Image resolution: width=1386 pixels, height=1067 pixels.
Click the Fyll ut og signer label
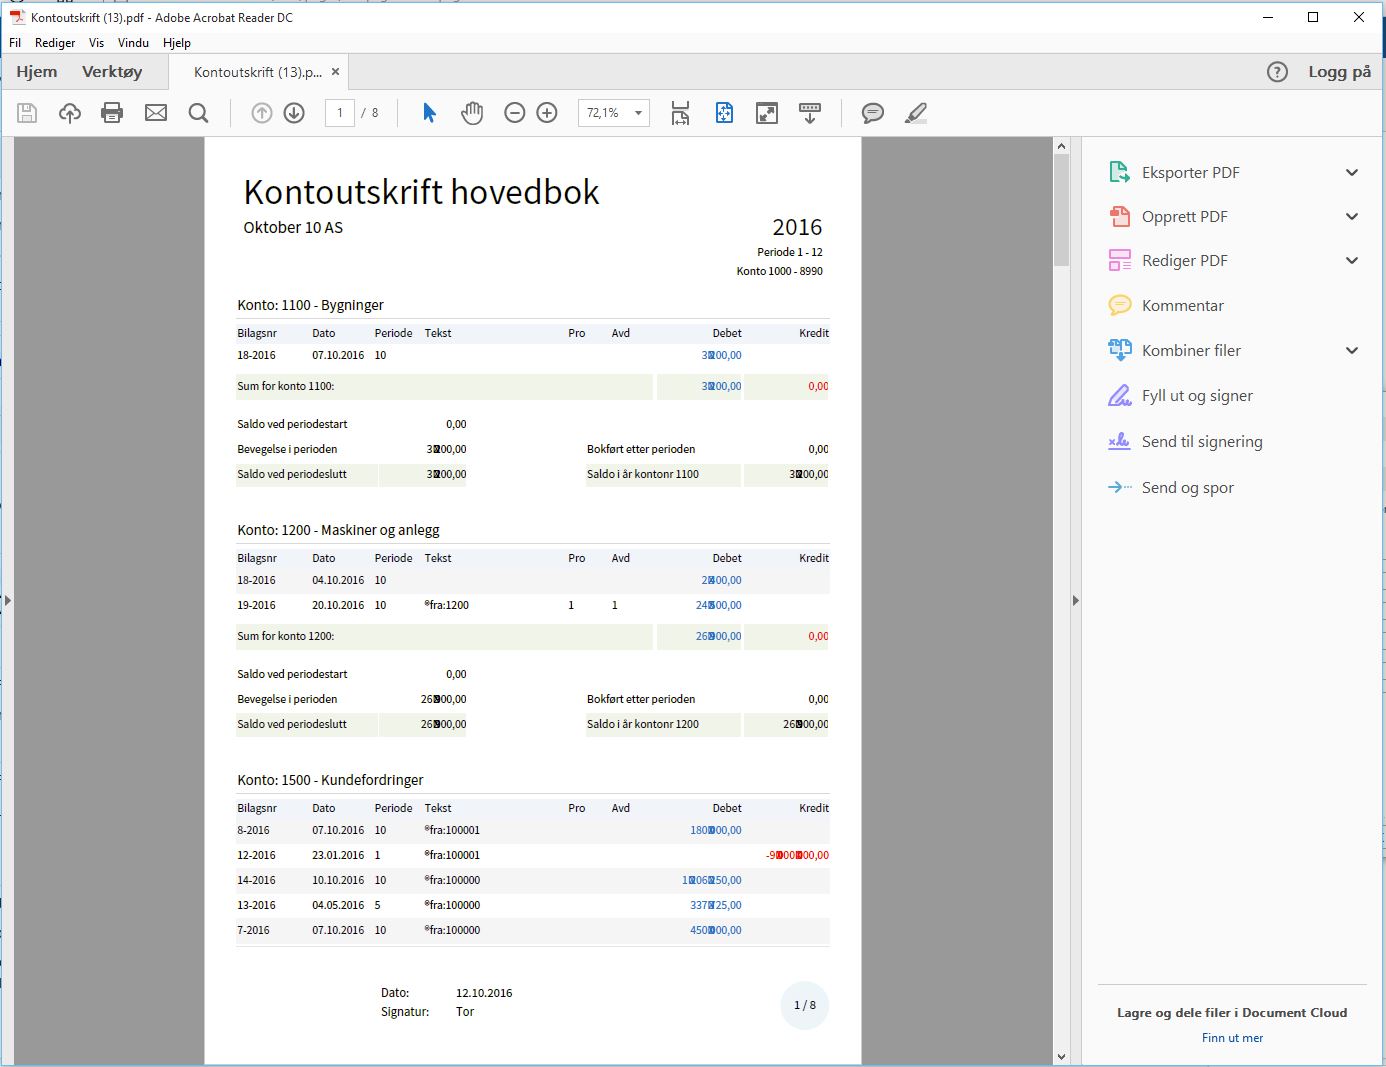tap(1197, 395)
